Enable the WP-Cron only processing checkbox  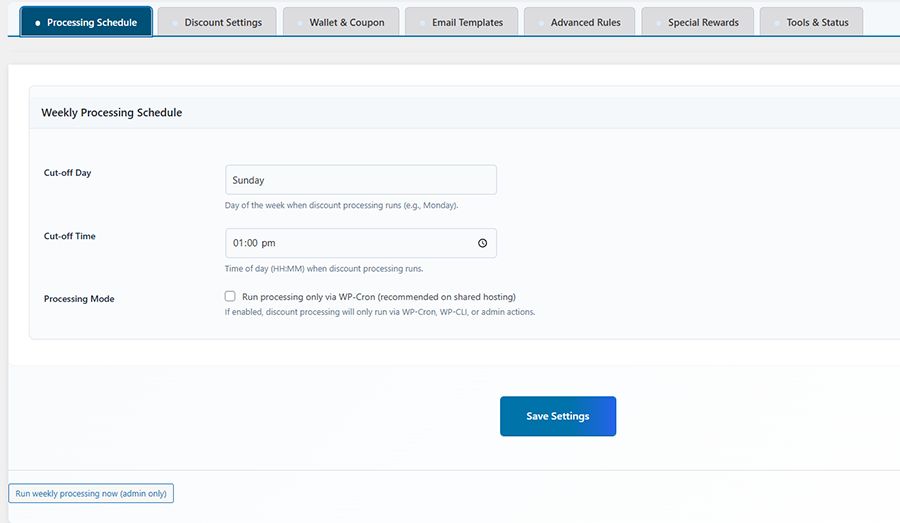pyautogui.click(x=230, y=296)
